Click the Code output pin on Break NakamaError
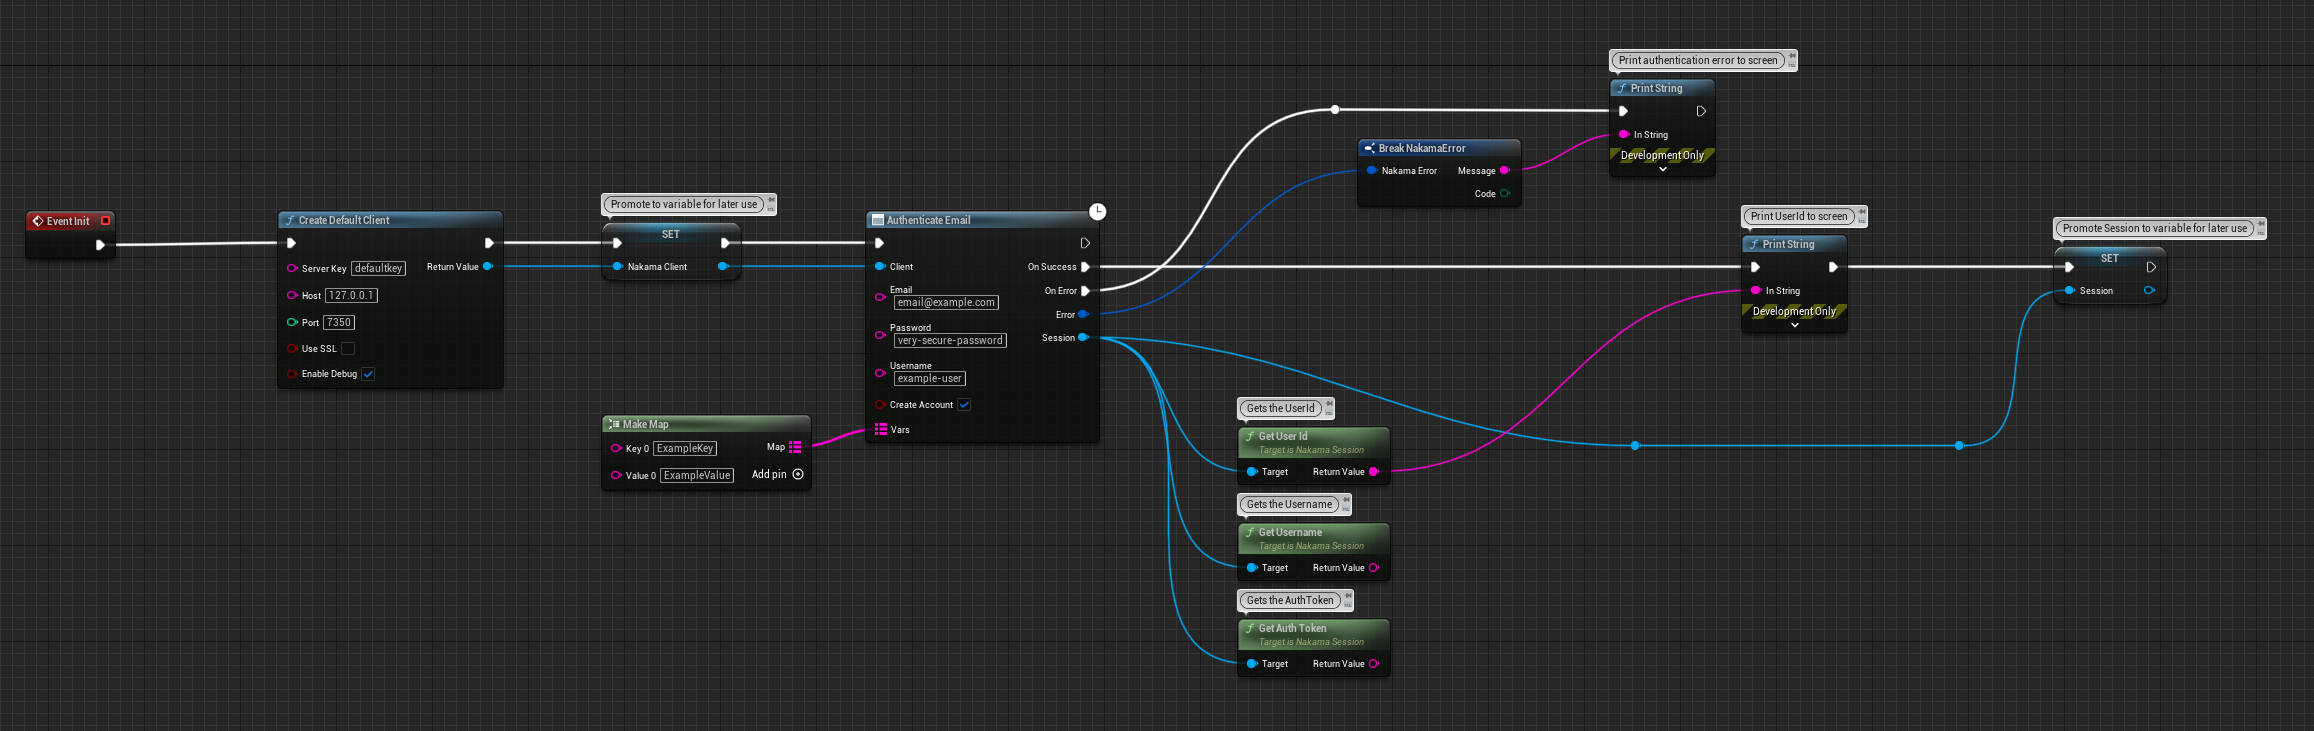The height and width of the screenshot is (731, 2314). pyautogui.click(x=1505, y=194)
